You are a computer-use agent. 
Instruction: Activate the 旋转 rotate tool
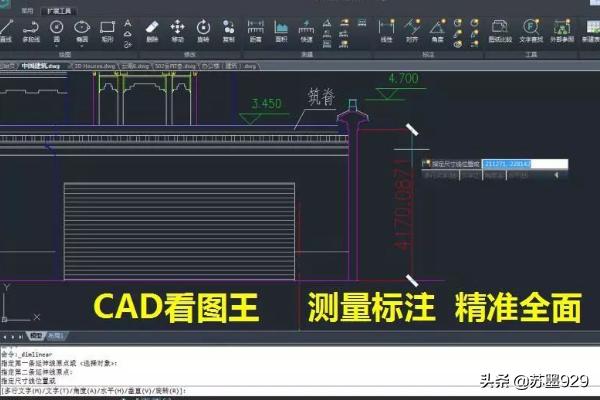[x=203, y=31]
